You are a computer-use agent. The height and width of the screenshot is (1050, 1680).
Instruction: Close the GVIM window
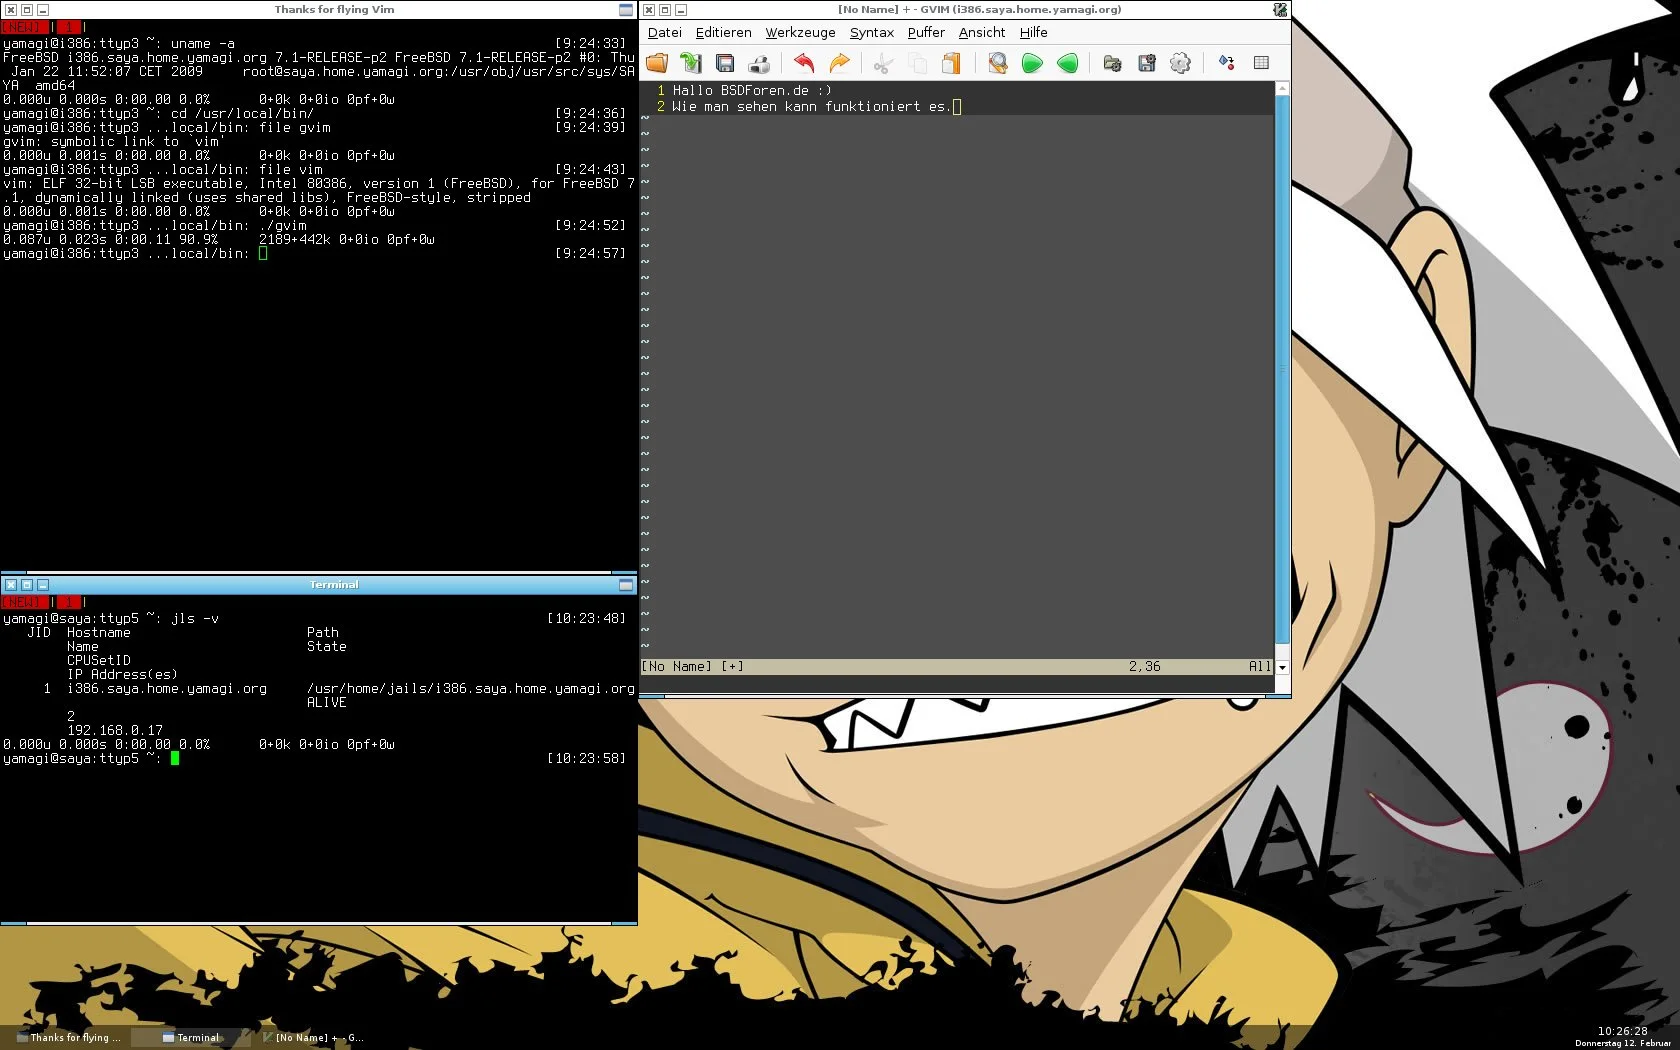point(649,10)
